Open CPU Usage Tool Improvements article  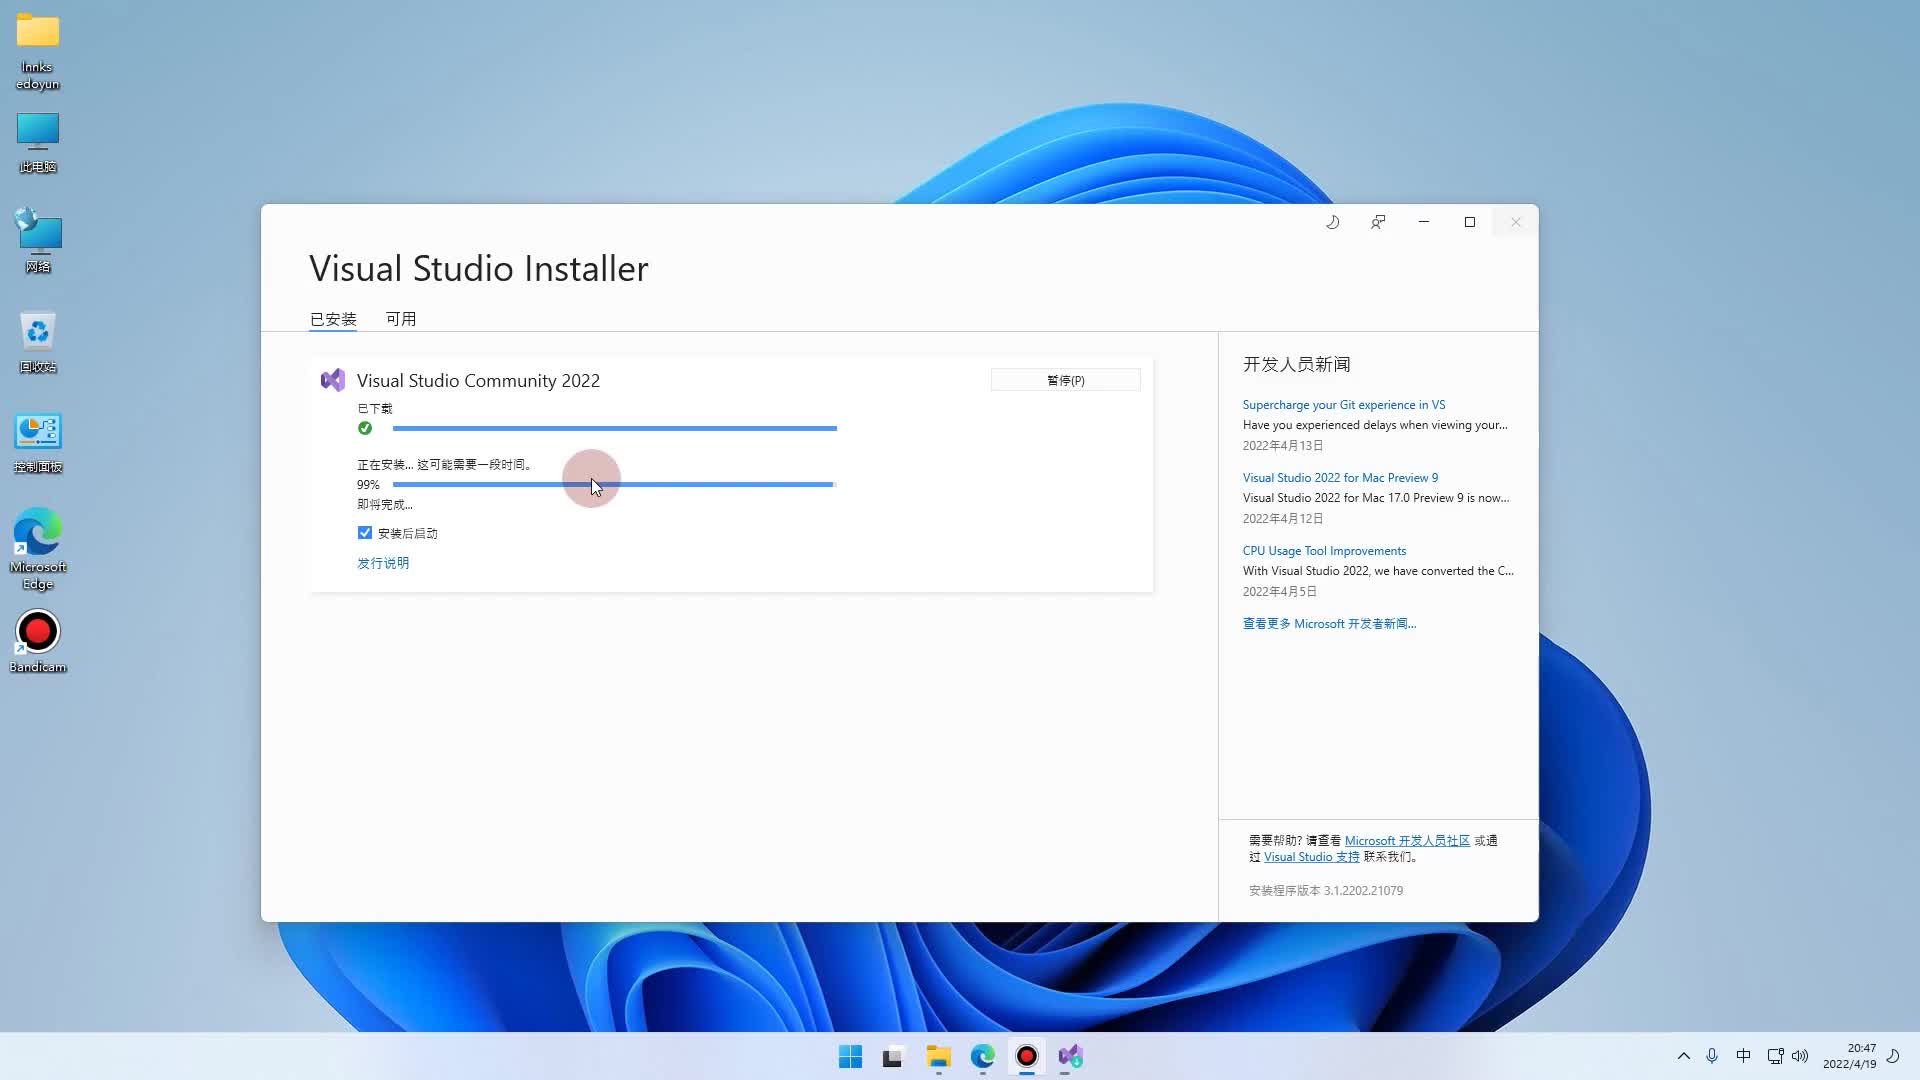(x=1325, y=551)
